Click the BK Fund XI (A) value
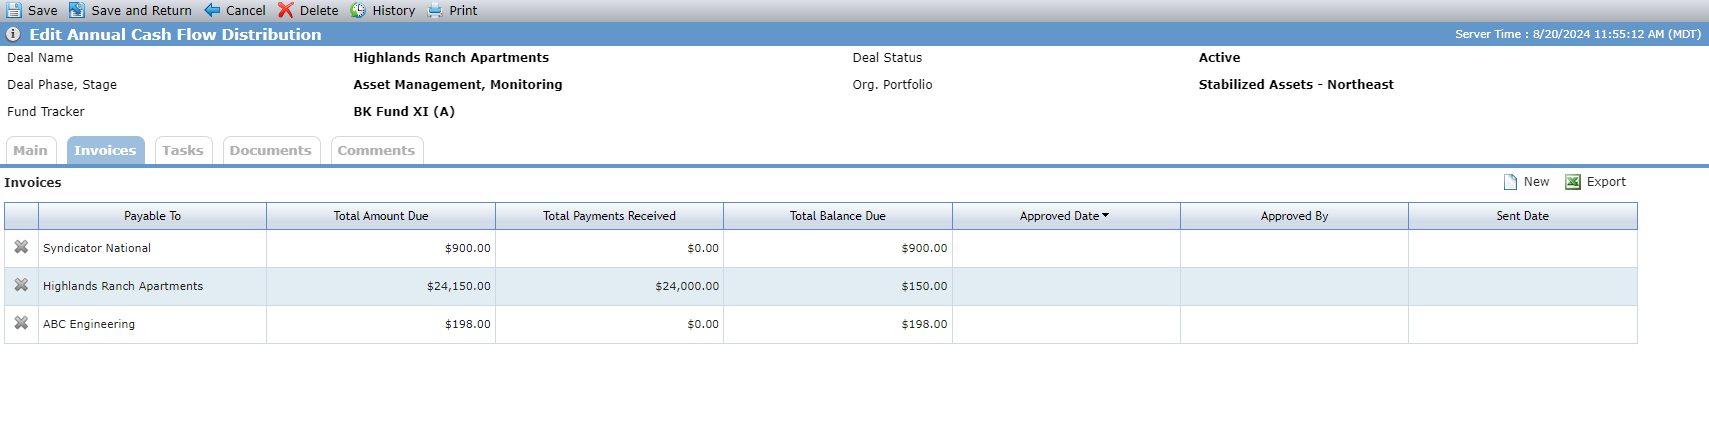The height and width of the screenshot is (431, 1709). (404, 112)
